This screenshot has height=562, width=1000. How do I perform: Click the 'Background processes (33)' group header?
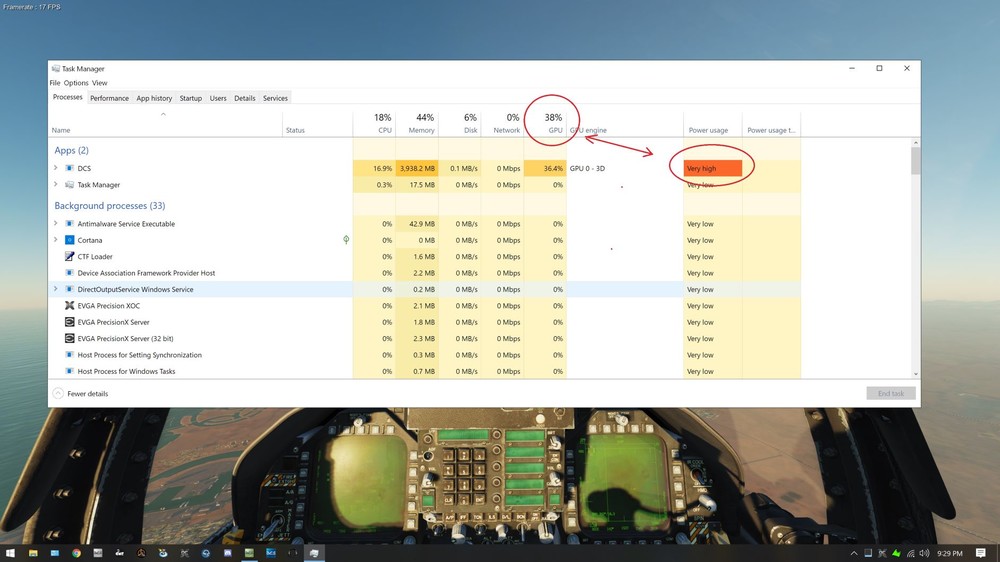pos(110,205)
